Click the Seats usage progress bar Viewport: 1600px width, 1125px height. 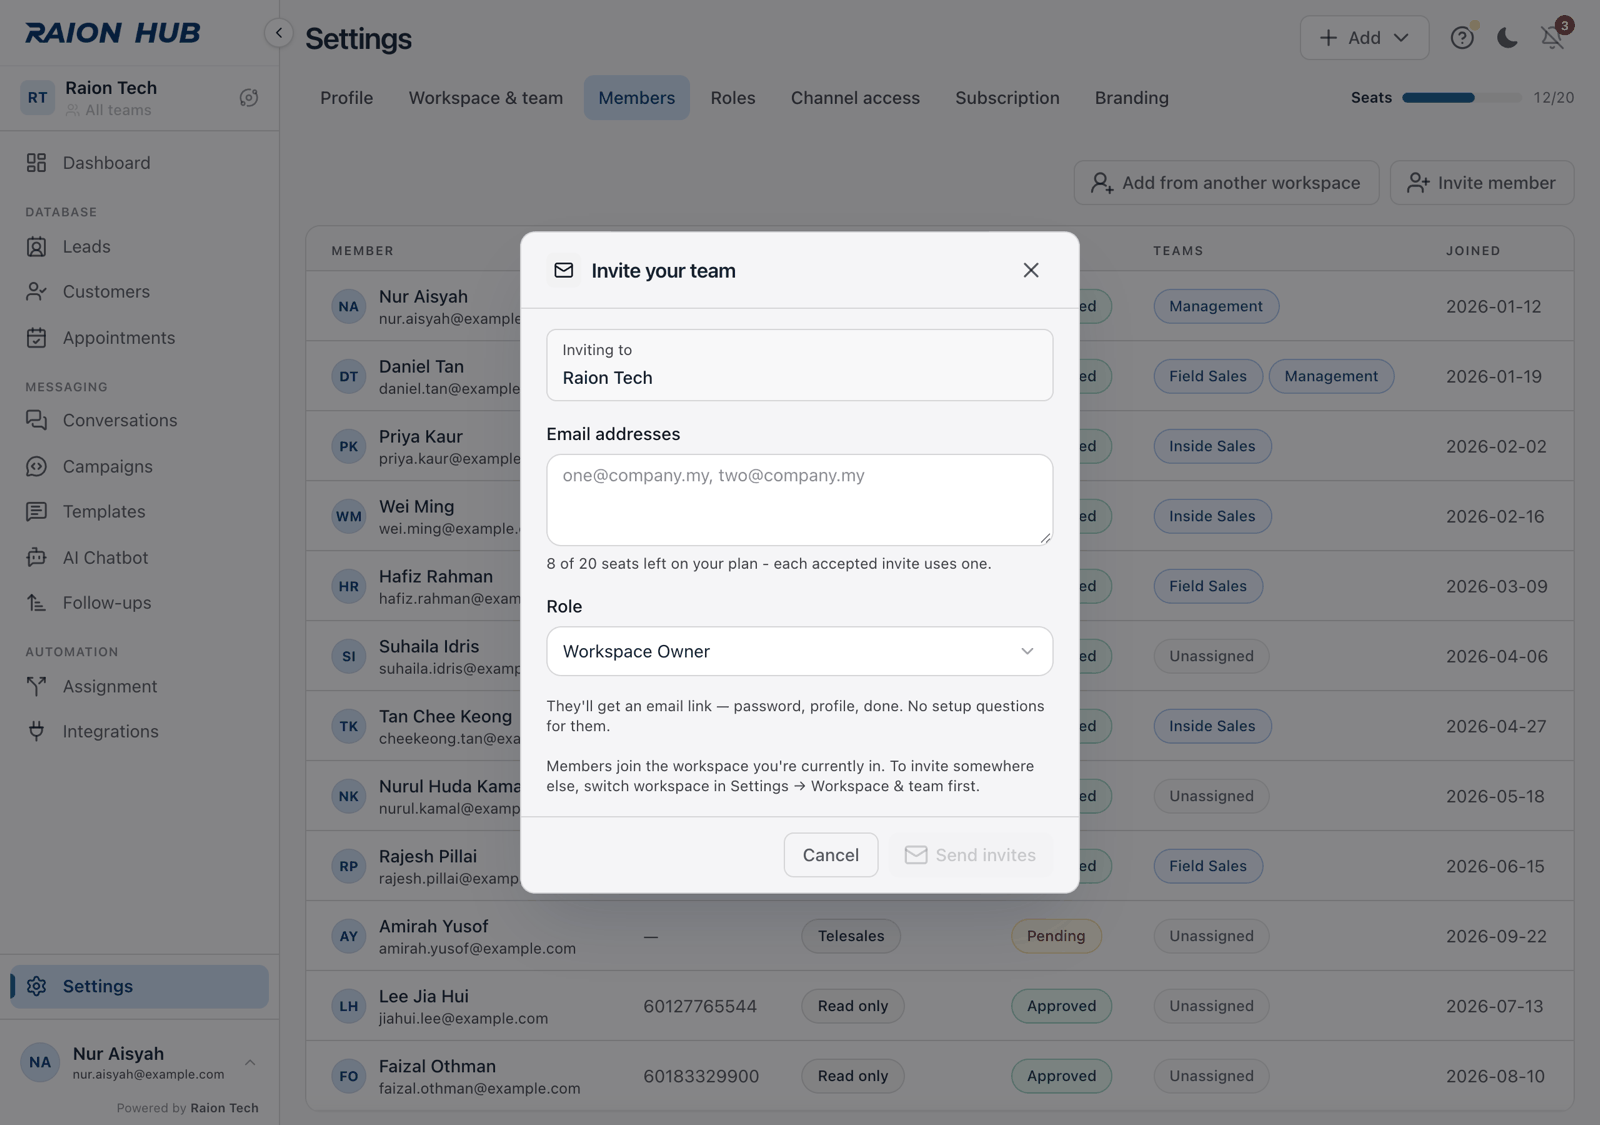pyautogui.click(x=1462, y=98)
